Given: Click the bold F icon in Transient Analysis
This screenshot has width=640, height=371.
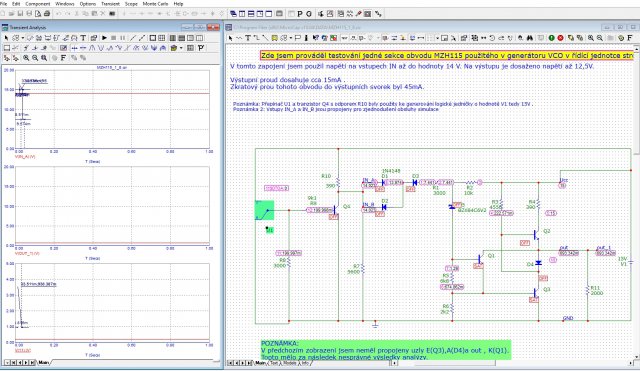Looking at the screenshot, I should coord(63,58).
